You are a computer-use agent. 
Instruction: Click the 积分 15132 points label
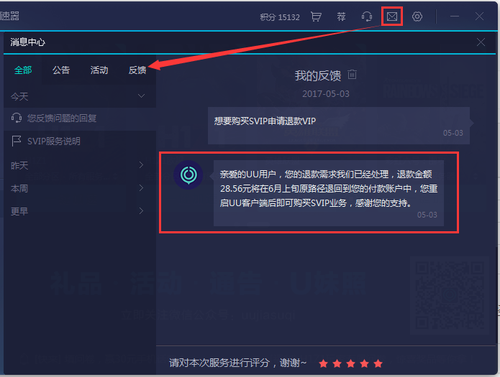tap(280, 17)
